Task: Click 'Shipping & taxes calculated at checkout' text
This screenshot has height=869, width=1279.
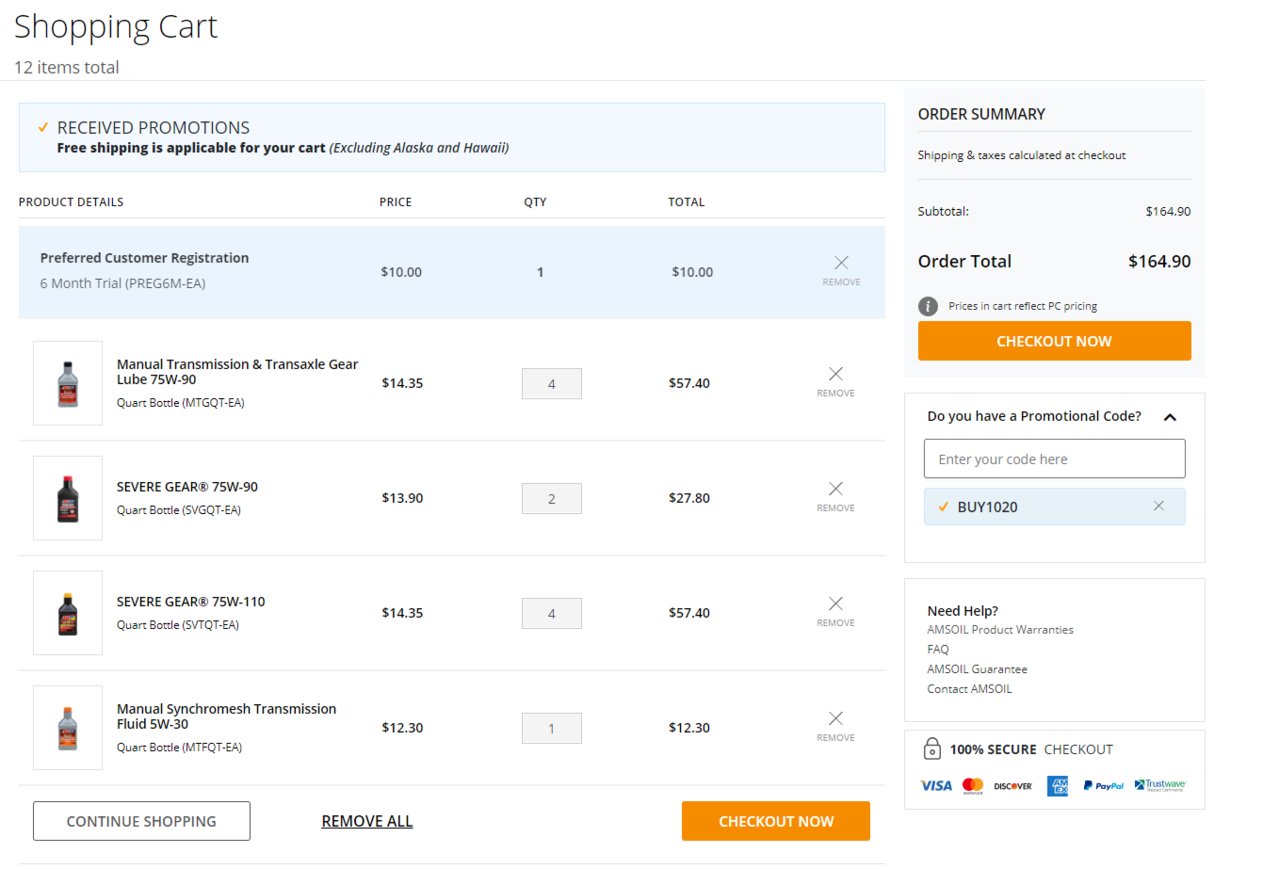Action: (1022, 155)
